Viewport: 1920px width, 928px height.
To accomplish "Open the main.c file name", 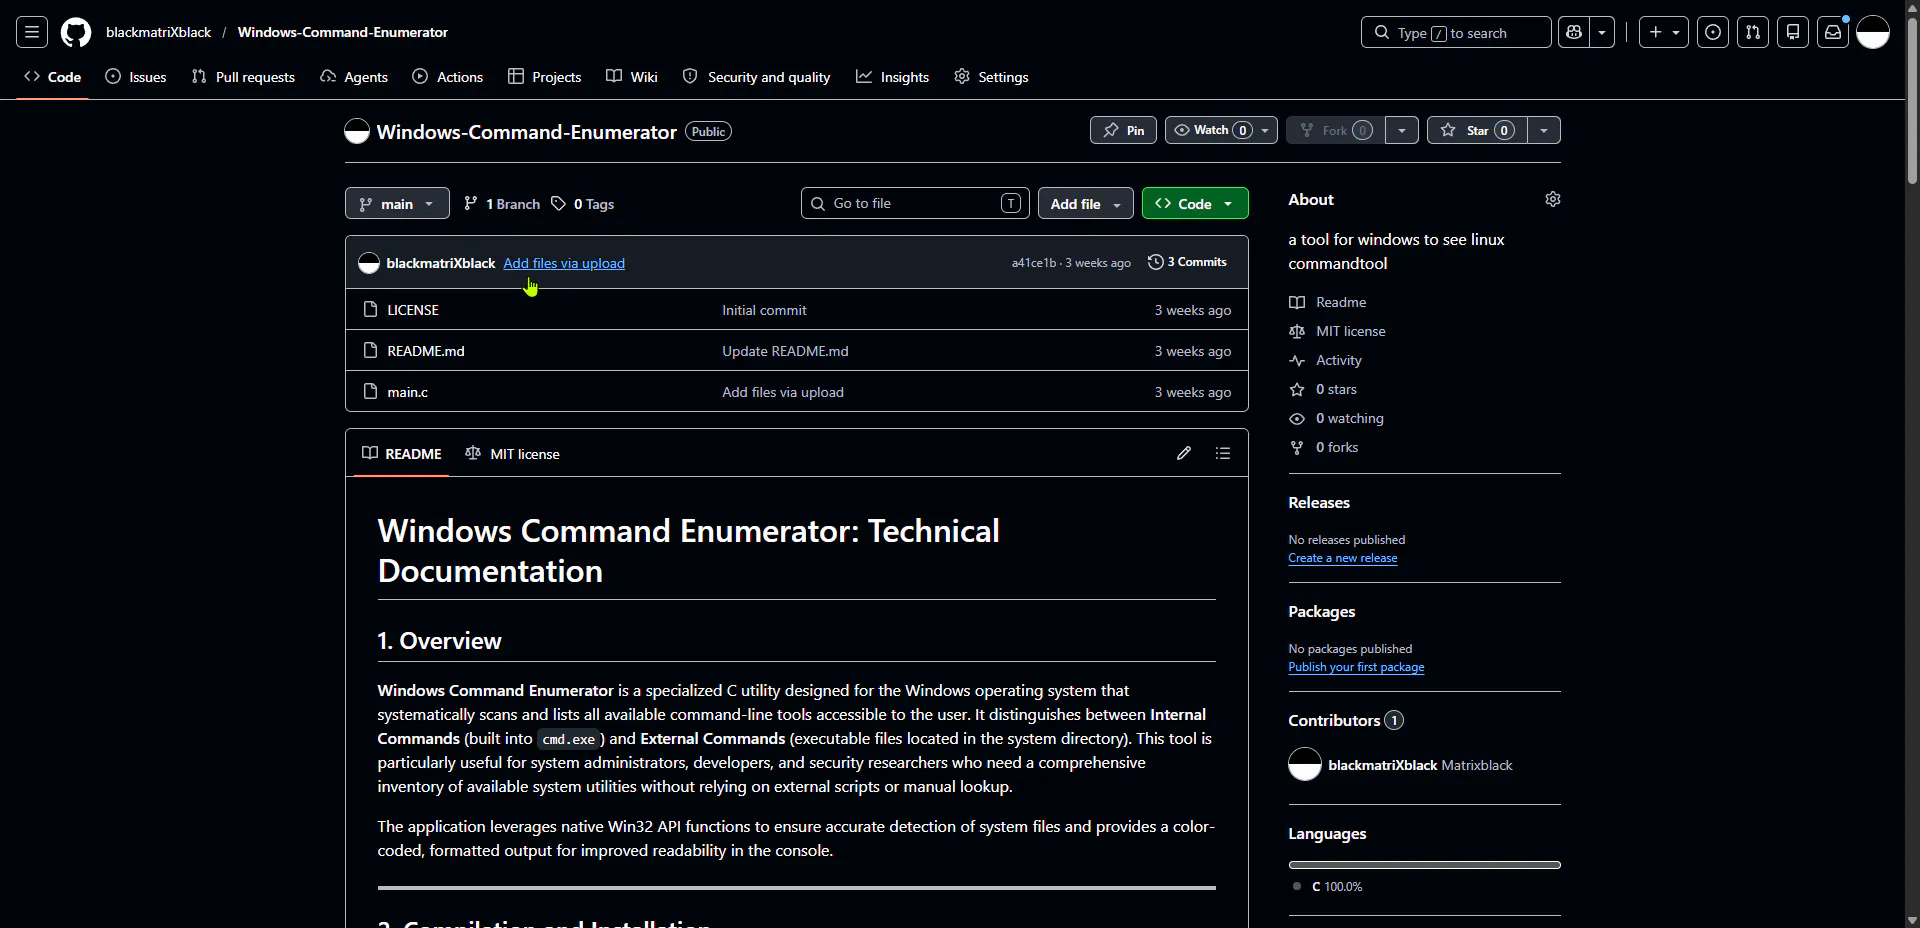I will coord(408,392).
